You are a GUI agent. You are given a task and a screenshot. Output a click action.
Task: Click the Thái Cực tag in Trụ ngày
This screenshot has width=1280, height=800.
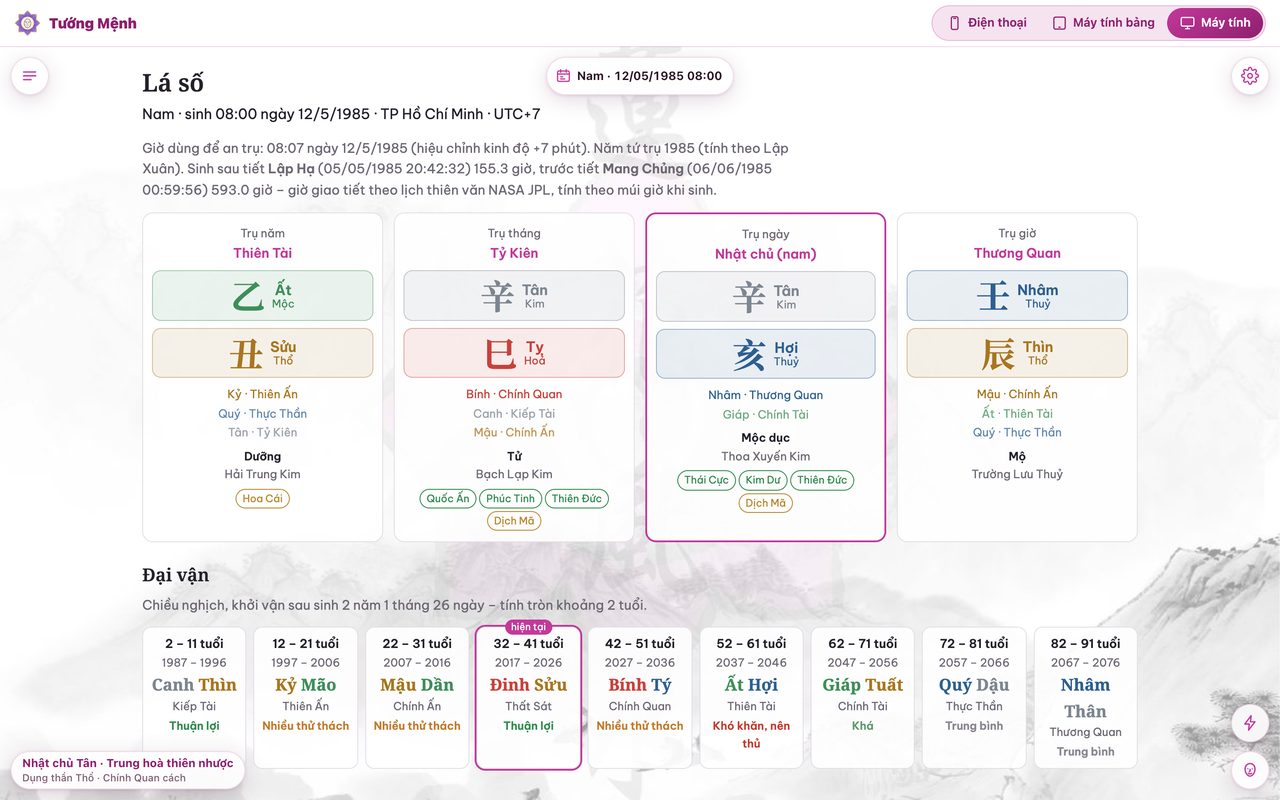[x=706, y=480]
